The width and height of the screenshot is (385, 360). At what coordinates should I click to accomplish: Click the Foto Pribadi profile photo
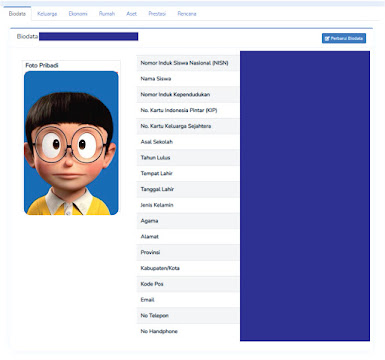(71, 143)
